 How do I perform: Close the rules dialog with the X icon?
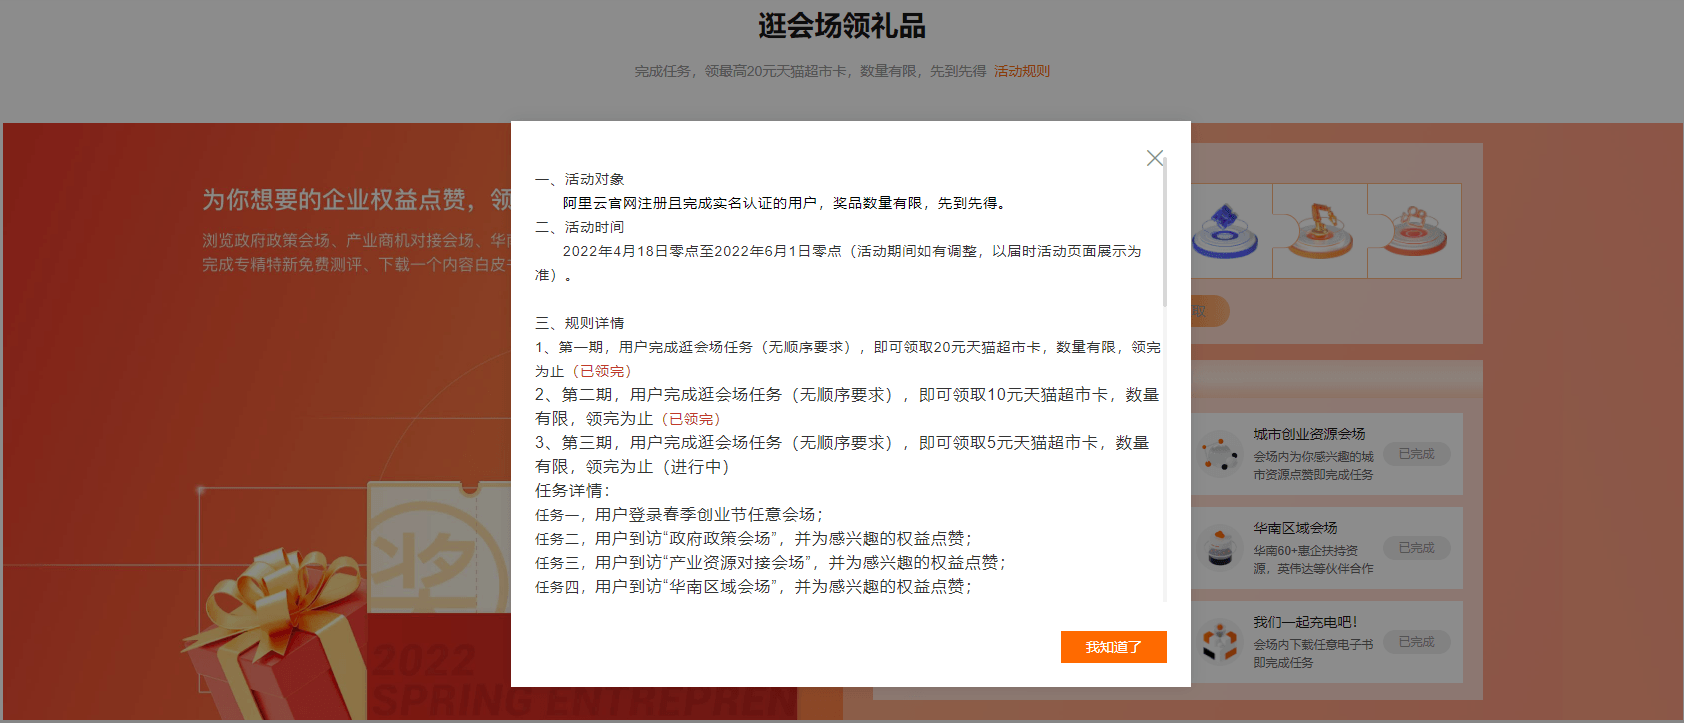1154,158
